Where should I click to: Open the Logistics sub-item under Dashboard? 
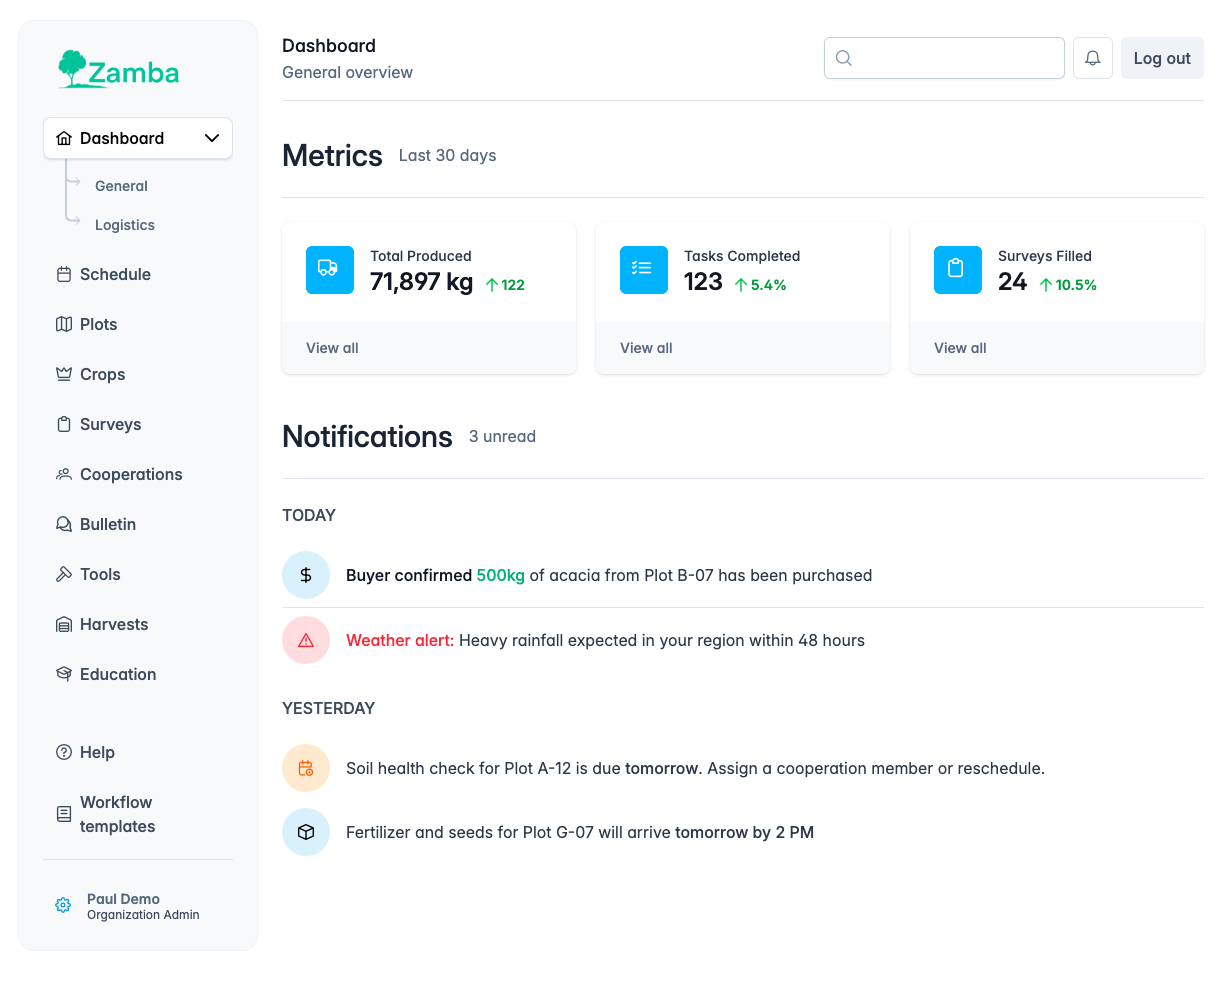pyautogui.click(x=124, y=225)
